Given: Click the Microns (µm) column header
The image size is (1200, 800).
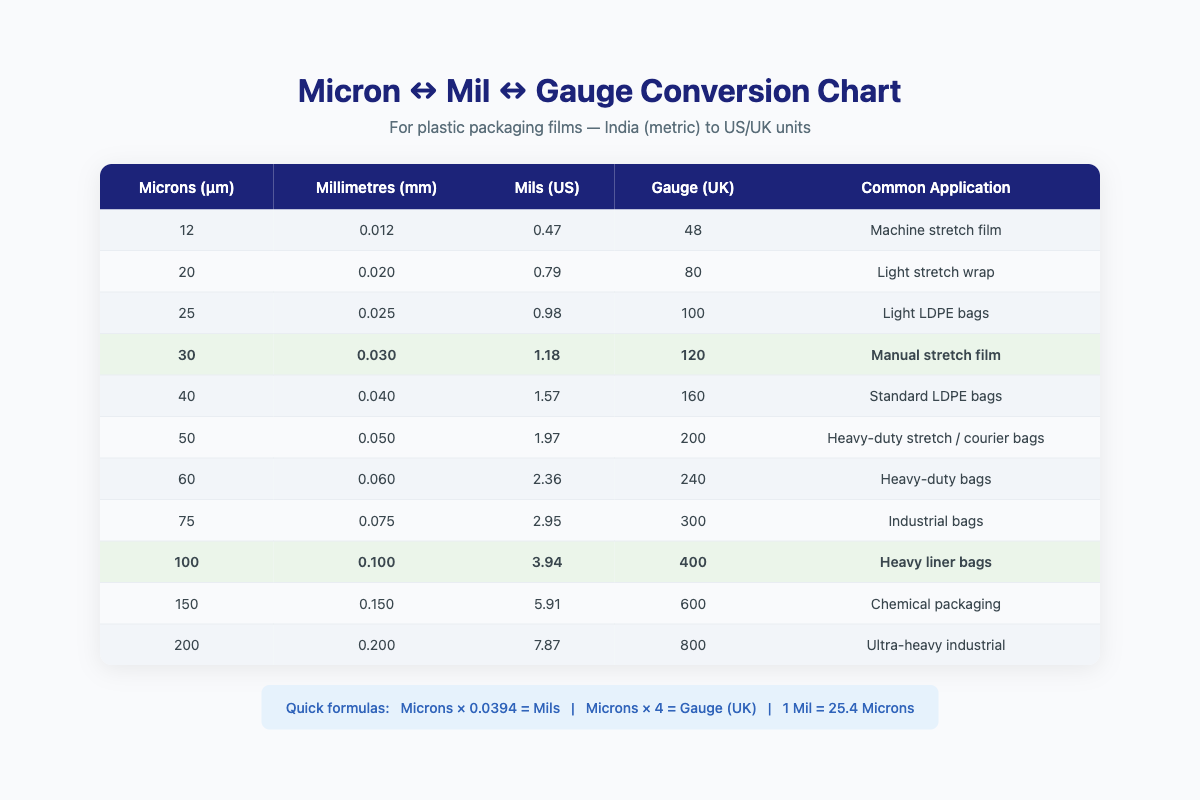Looking at the screenshot, I should click(187, 187).
